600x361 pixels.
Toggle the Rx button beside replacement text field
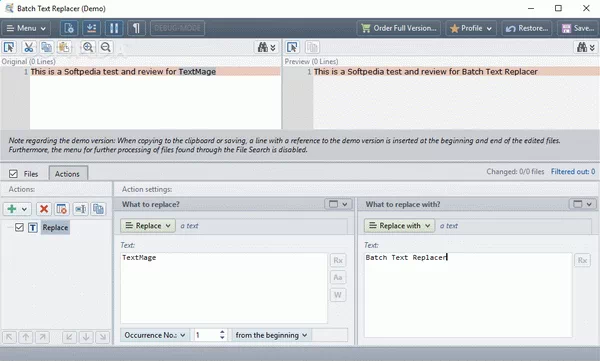[x=582, y=260]
